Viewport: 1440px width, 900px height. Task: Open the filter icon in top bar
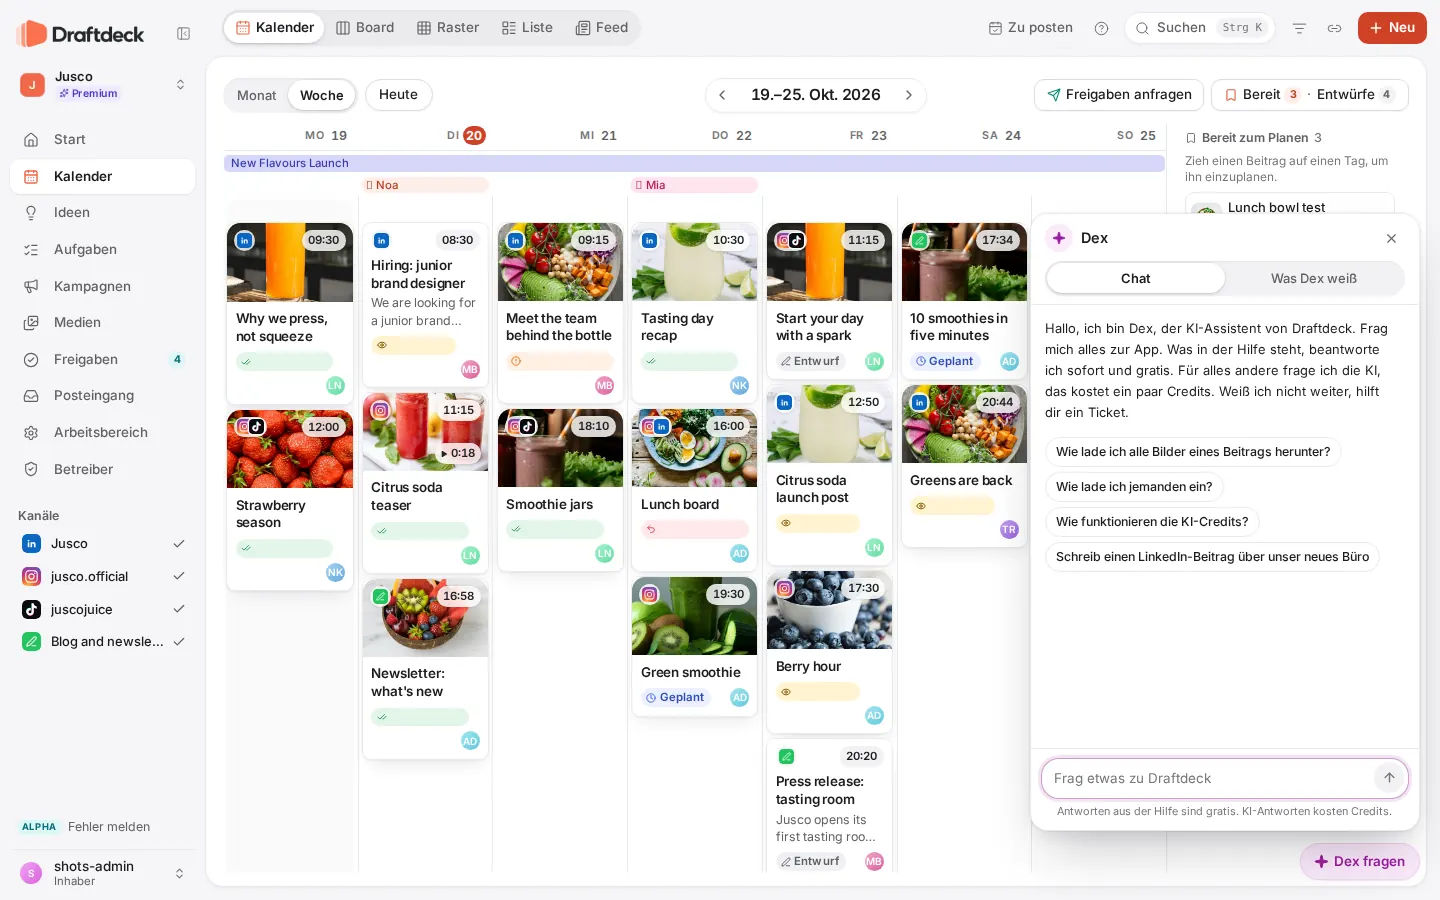click(1300, 28)
